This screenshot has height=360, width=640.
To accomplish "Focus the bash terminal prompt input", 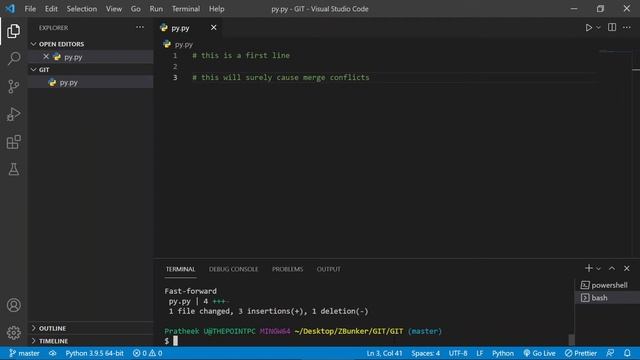I will (x=175, y=341).
